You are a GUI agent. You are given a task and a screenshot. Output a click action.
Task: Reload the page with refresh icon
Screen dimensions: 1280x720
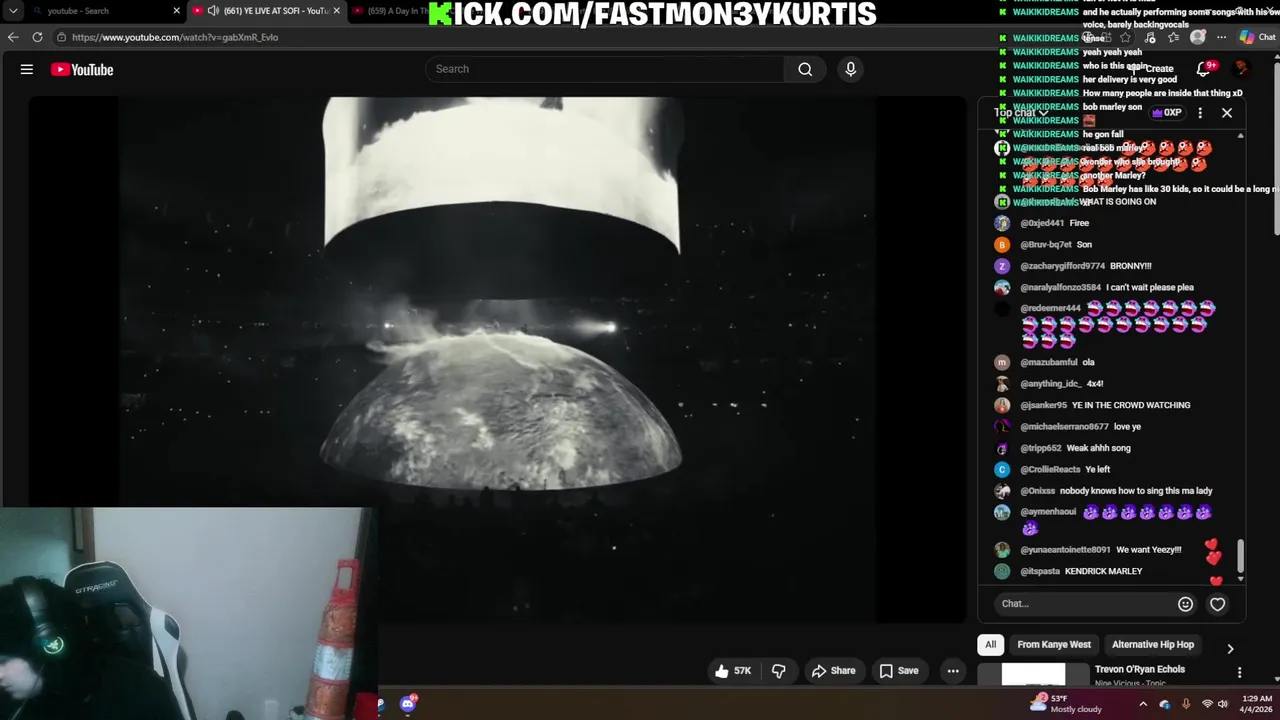[37, 37]
